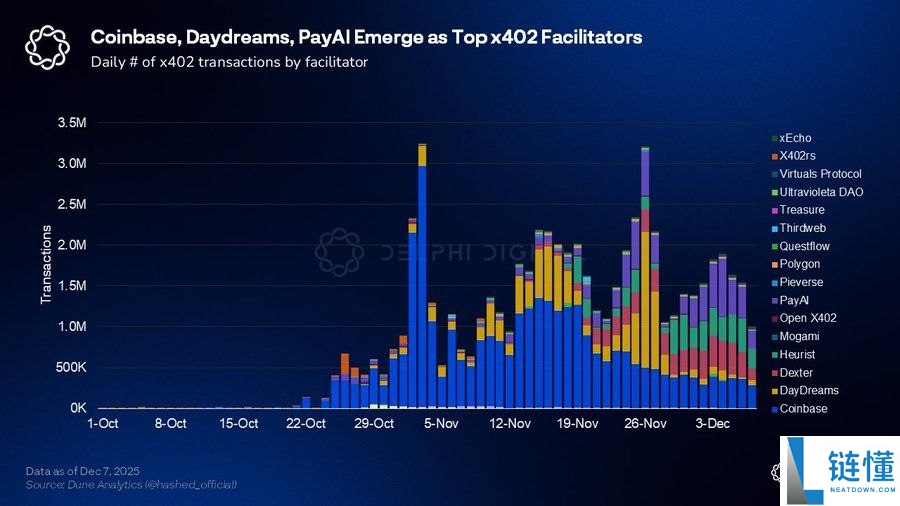The image size is (900, 506).
Task: Click 'Data as of Dec 7, 2025' footnote
Action: 82,471
